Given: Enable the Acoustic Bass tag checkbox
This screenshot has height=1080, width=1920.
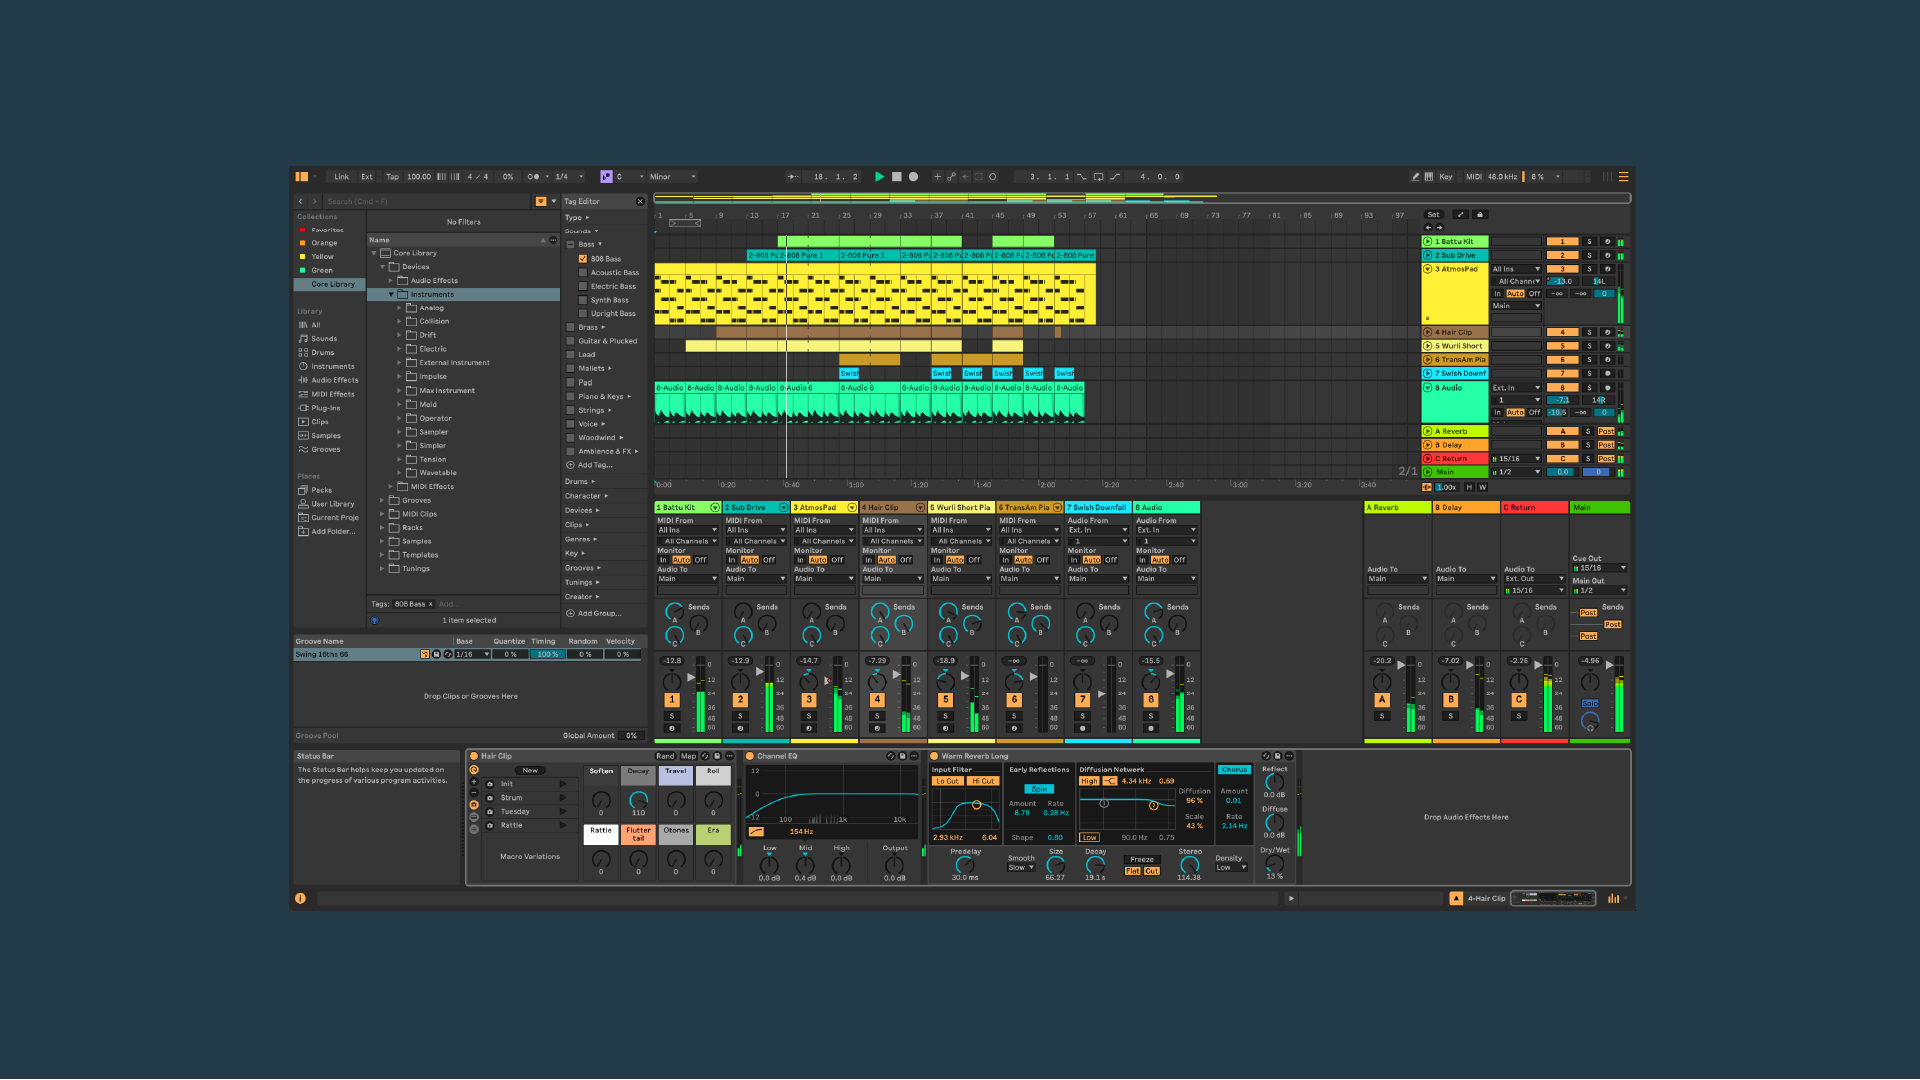Looking at the screenshot, I should click(583, 273).
